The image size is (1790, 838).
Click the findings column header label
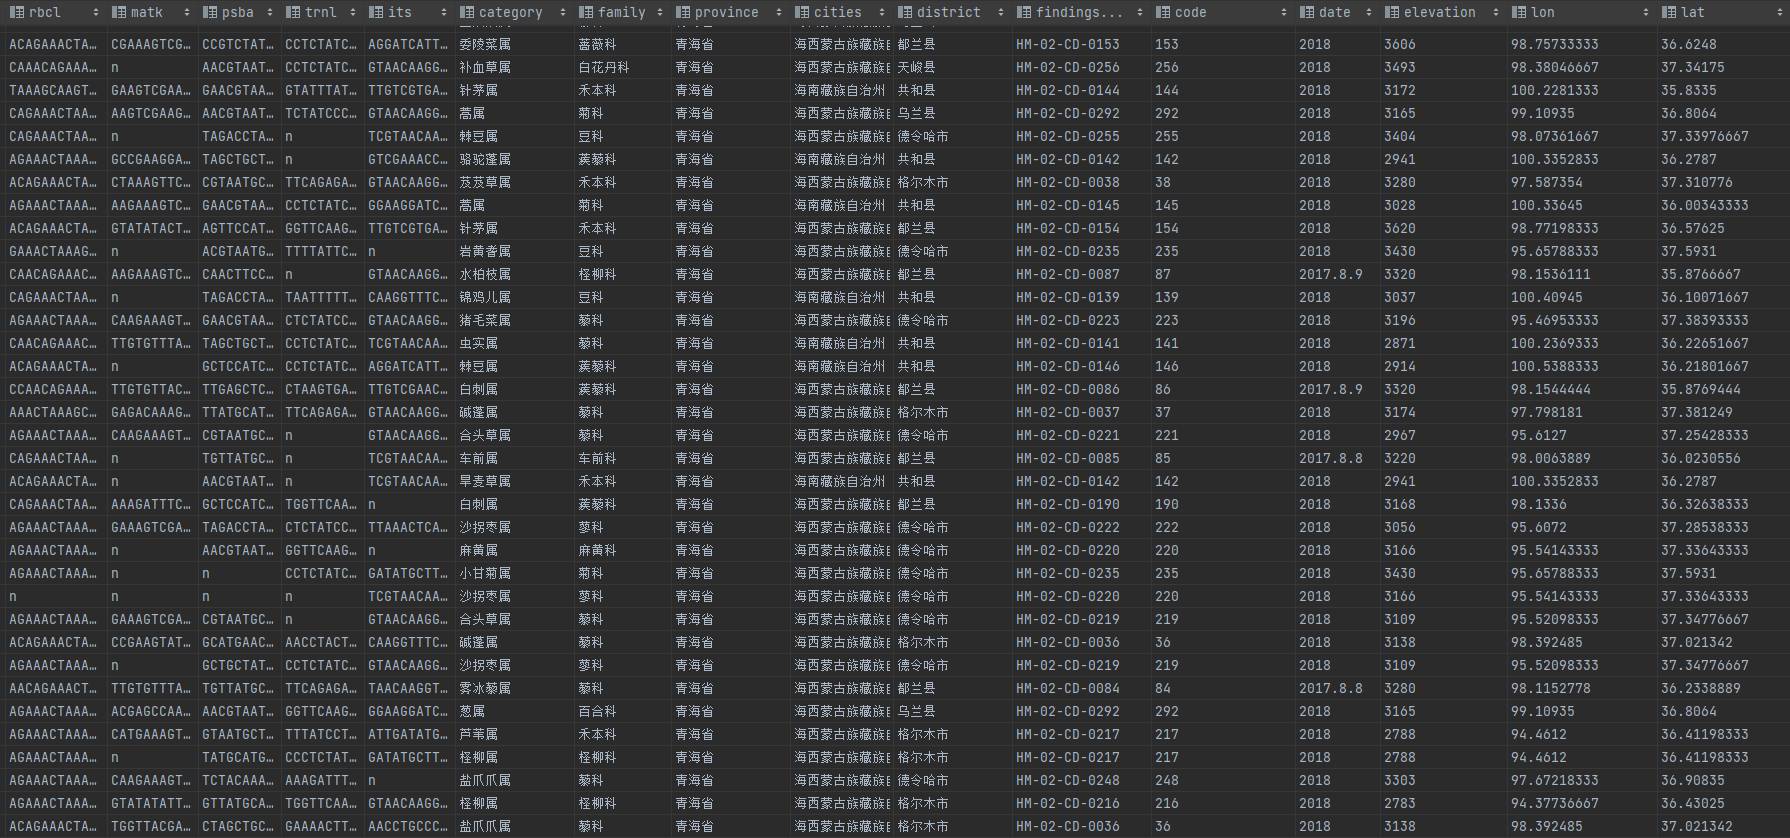click(x=1079, y=13)
